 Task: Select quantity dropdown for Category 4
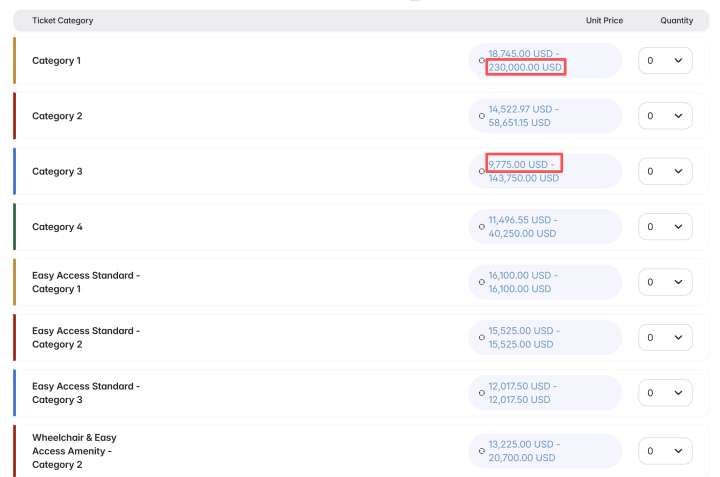pyautogui.click(x=665, y=227)
